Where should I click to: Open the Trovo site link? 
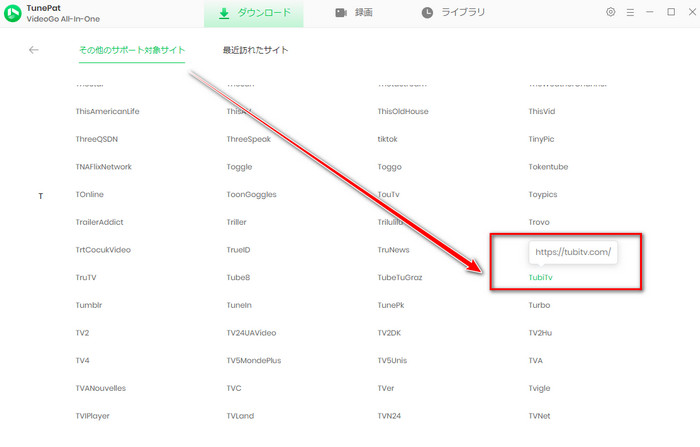[x=540, y=222]
